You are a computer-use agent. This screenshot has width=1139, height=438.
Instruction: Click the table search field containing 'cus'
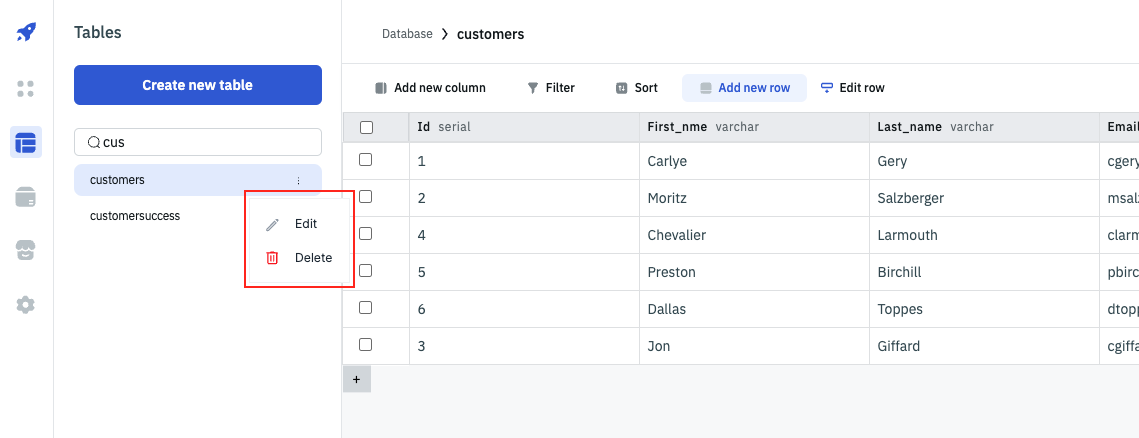point(198,142)
